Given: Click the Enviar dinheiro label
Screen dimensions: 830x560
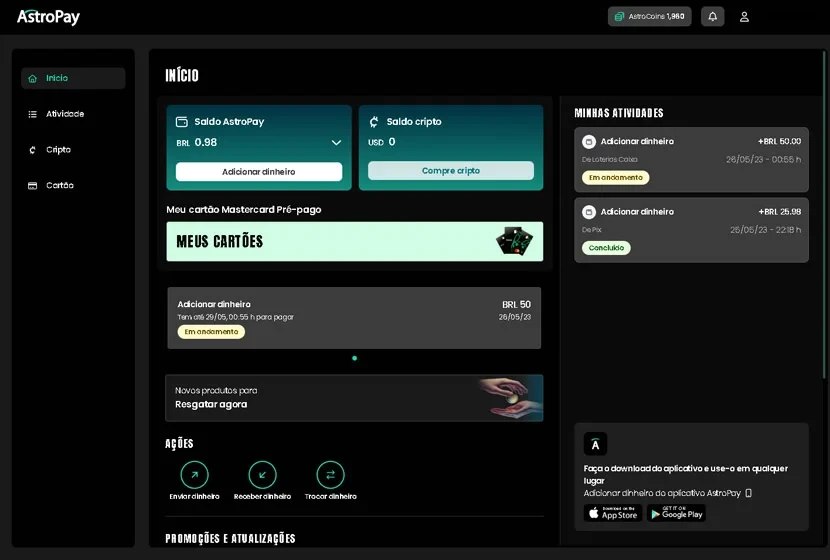Looking at the screenshot, I should pyautogui.click(x=194, y=496).
